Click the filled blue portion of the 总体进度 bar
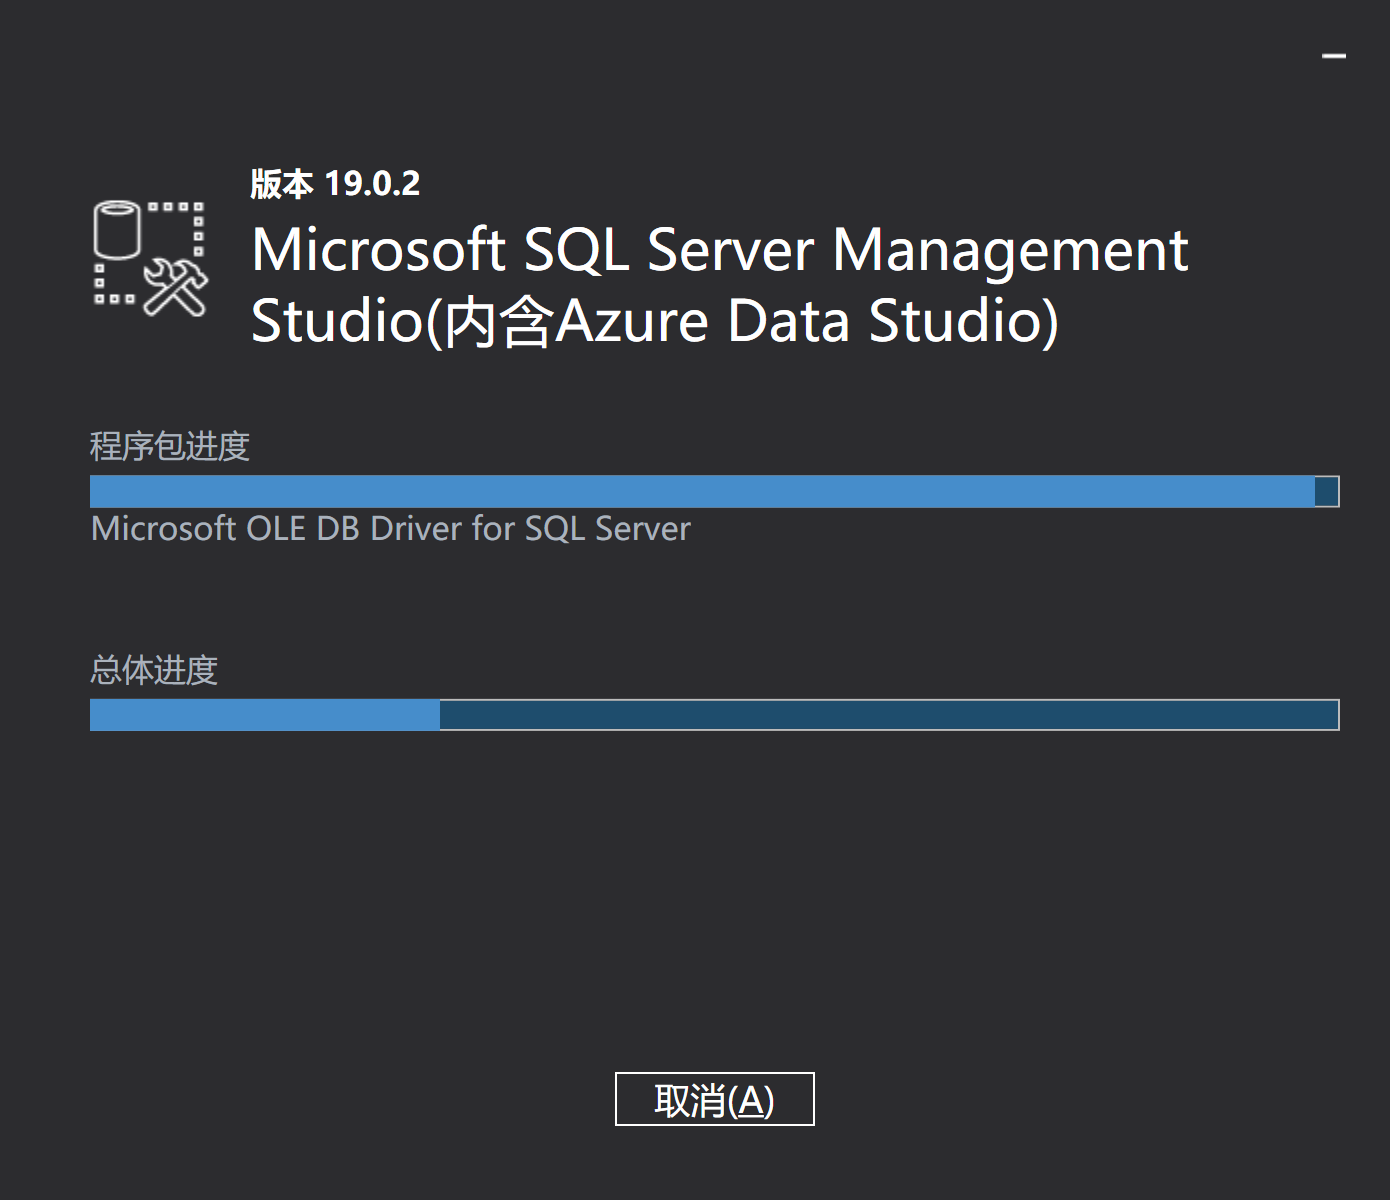 265,715
